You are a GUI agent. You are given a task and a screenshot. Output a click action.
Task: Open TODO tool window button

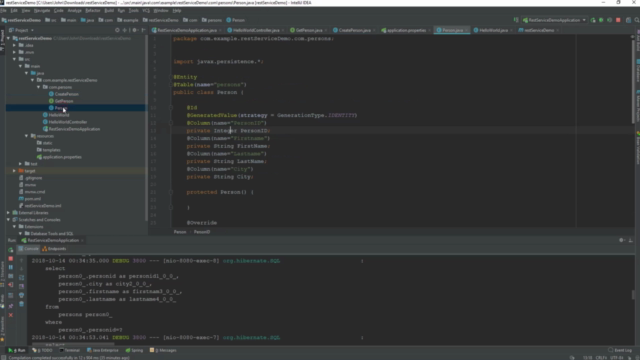42,350
